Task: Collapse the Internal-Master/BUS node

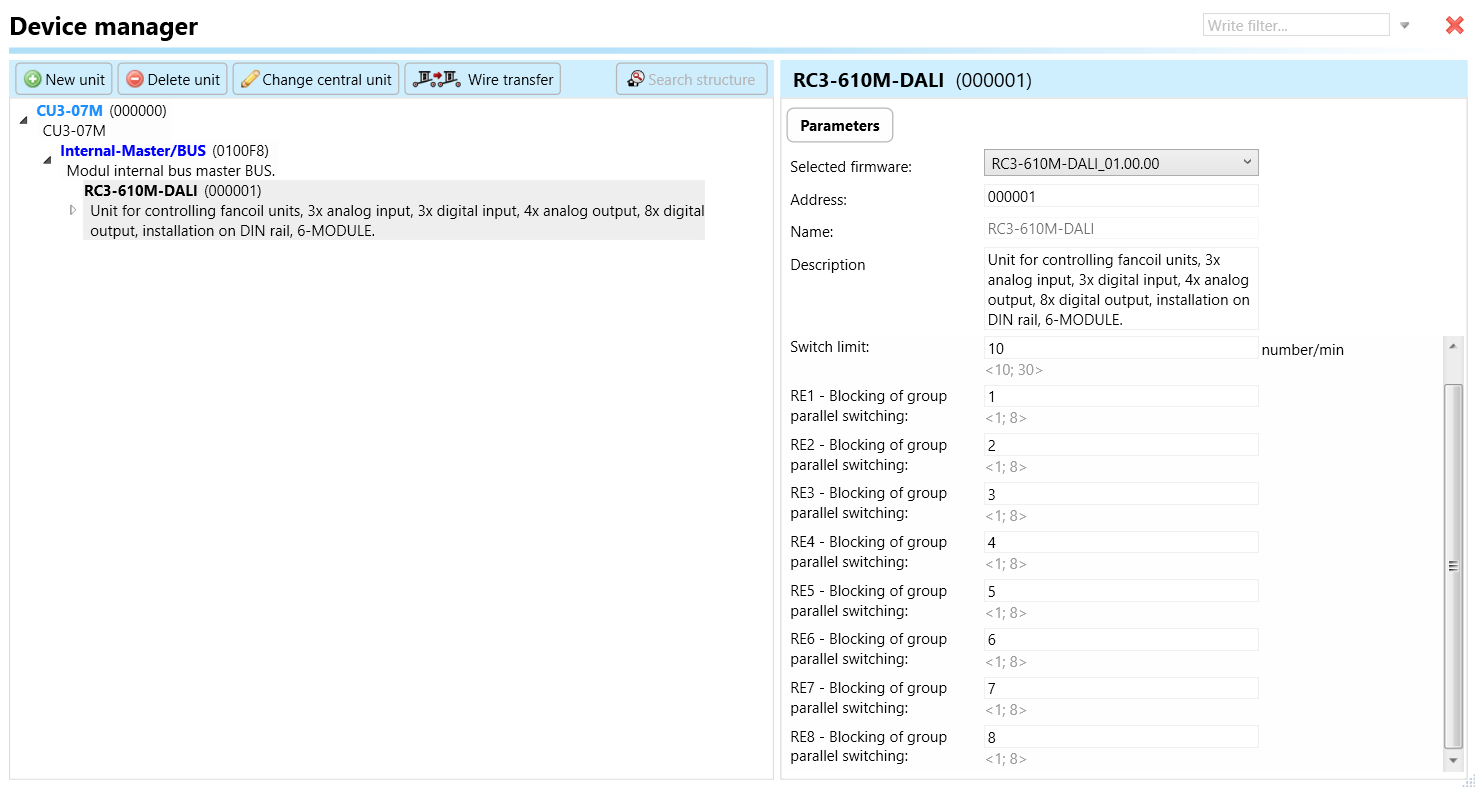Action: coord(48,160)
